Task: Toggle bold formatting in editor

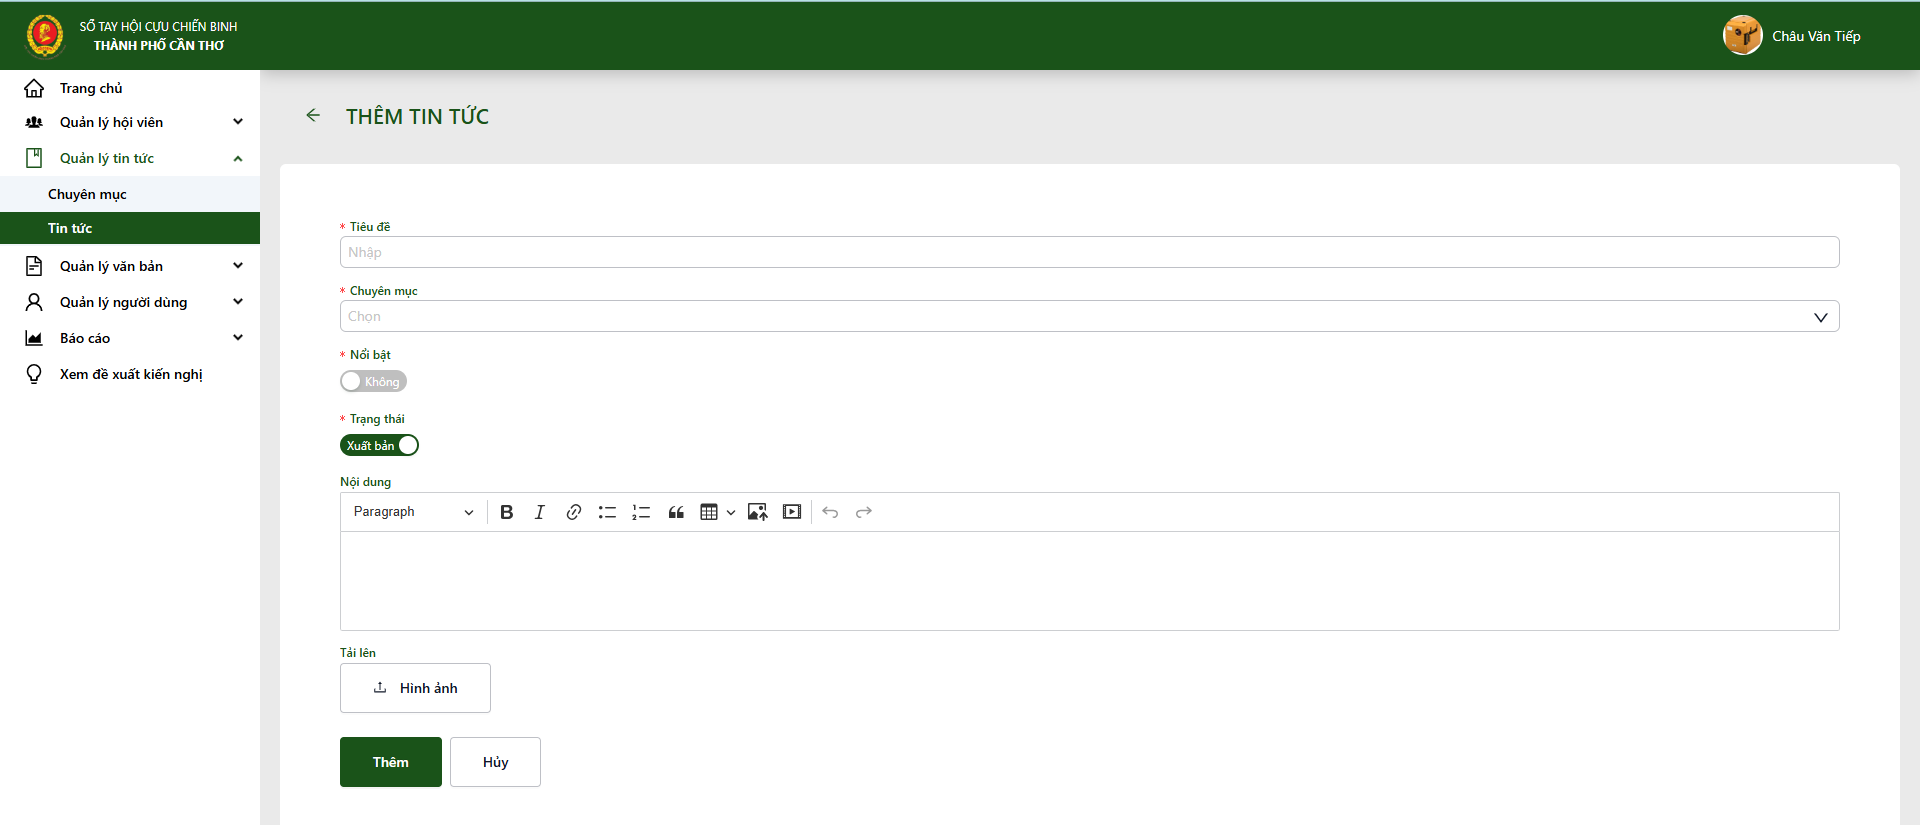Action: tap(507, 512)
